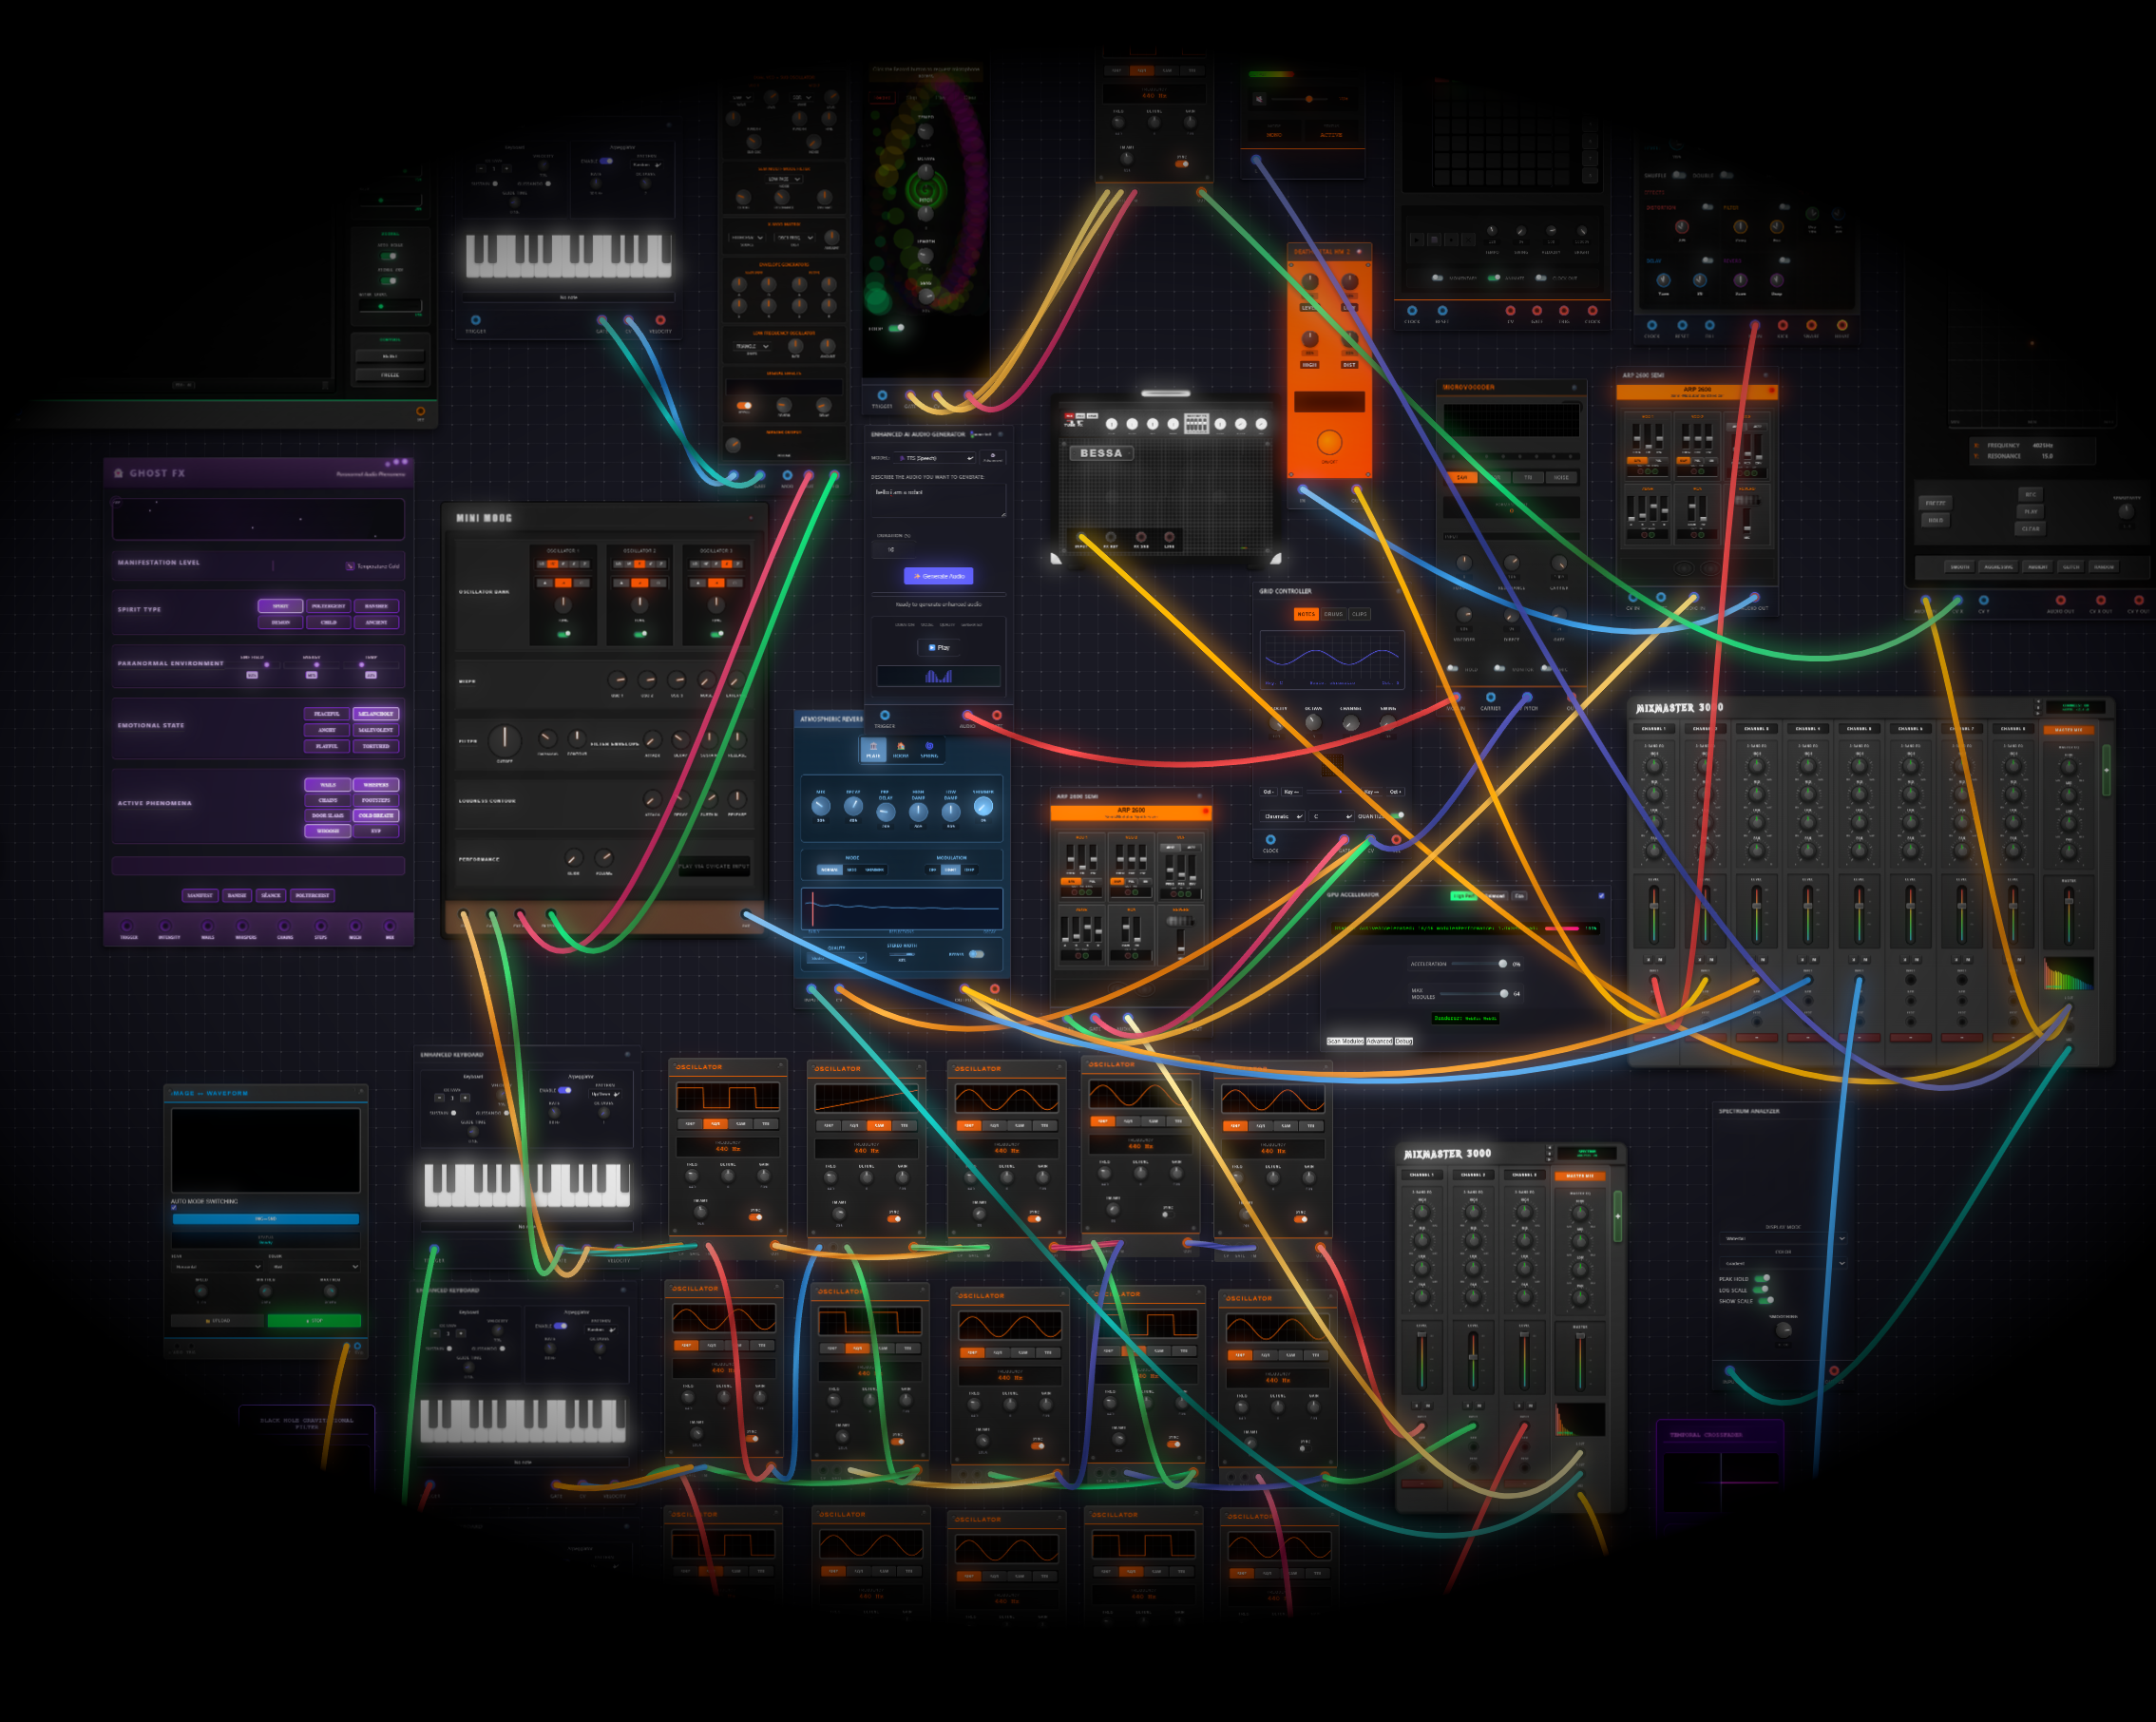Screen dimensions: 2156x1722
Task: Click the Audio output jack on AI Audio Generator
Action: point(967,715)
